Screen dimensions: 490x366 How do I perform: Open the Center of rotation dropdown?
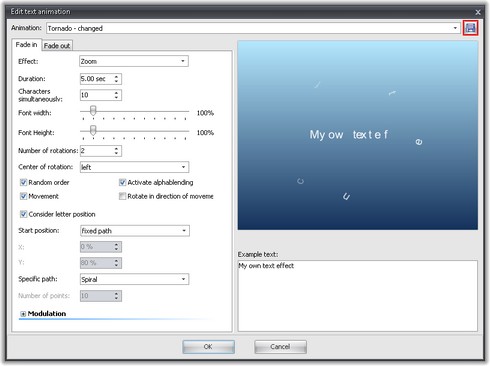134,167
